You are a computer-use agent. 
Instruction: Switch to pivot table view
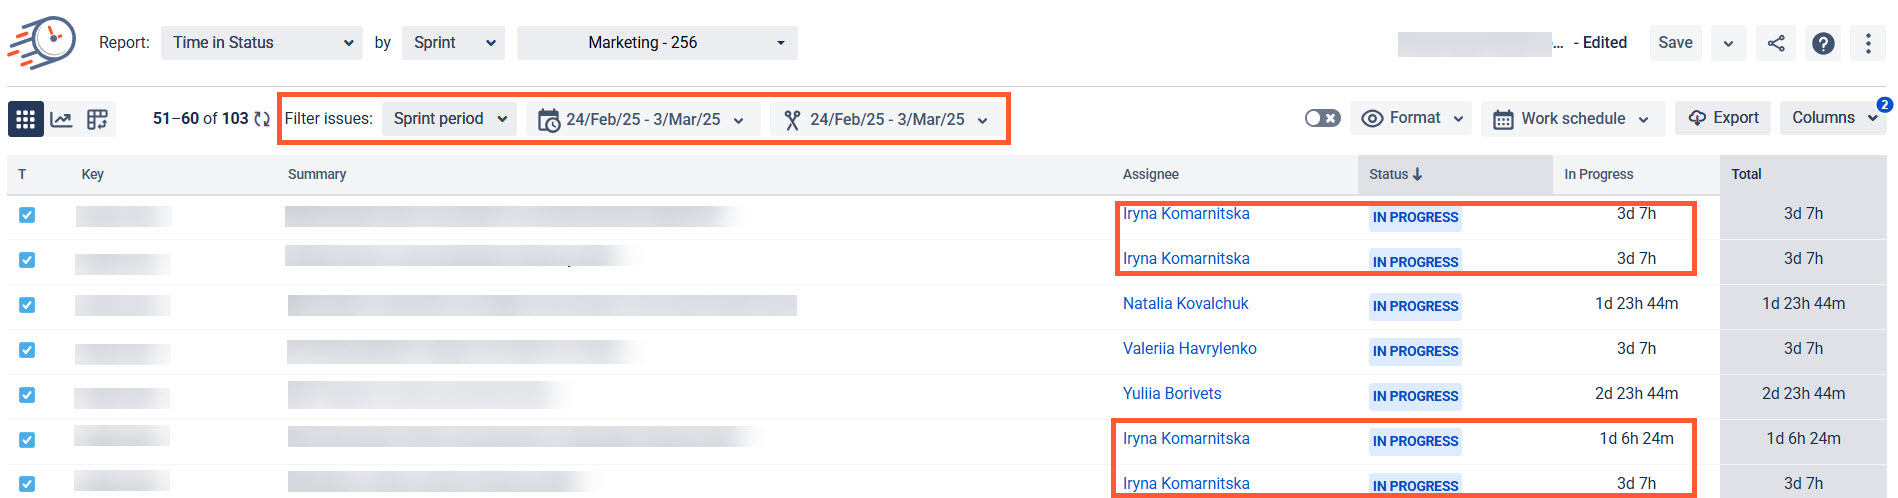pyautogui.click(x=97, y=119)
